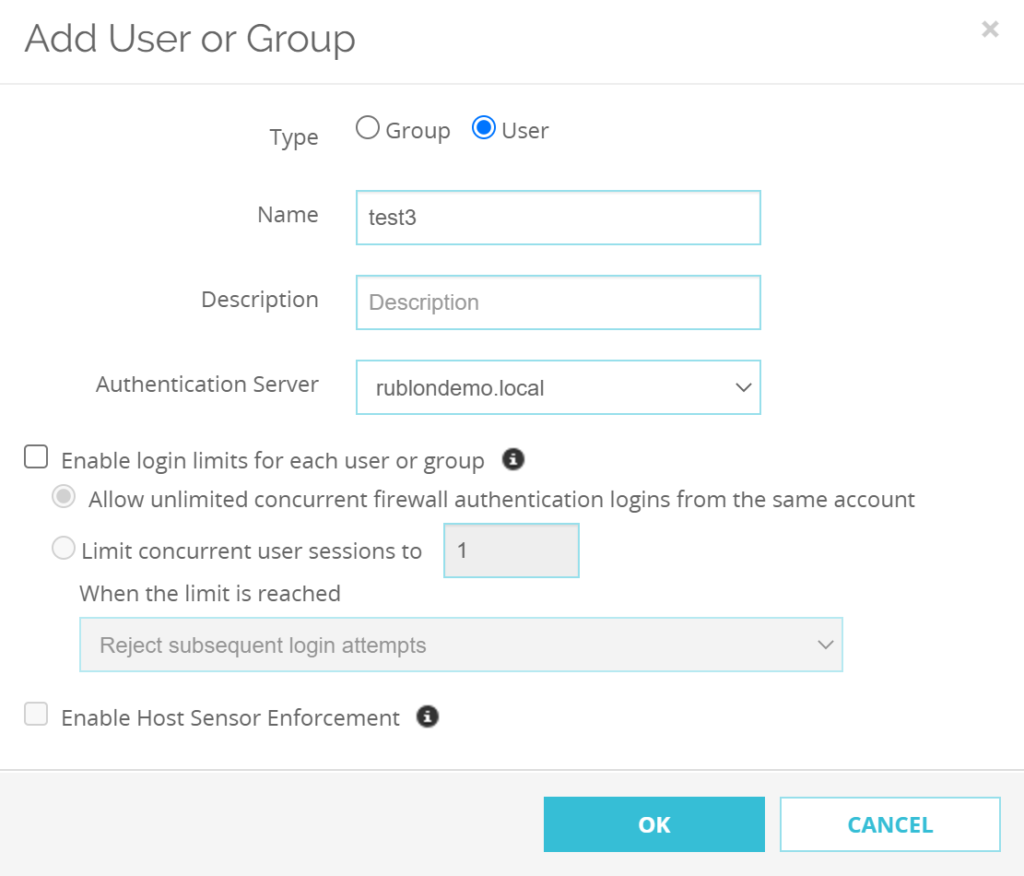The image size is (1024, 876).
Task: Open the Authentication Server dropdown
Action: click(558, 387)
